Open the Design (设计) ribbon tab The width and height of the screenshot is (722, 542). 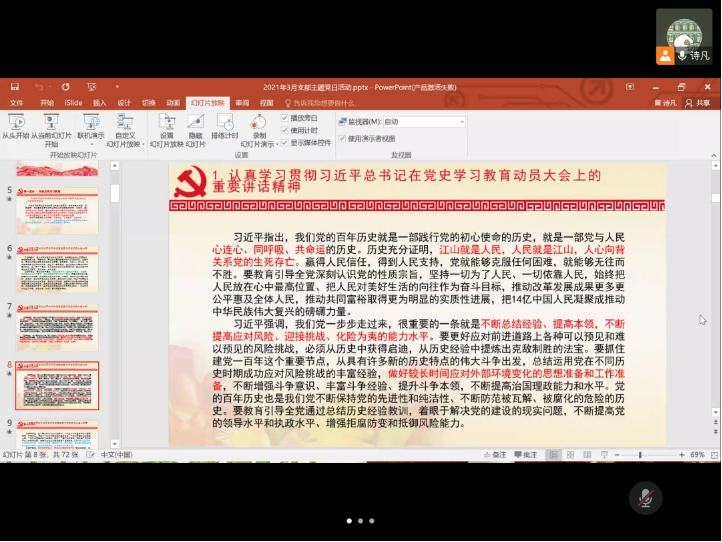point(124,102)
